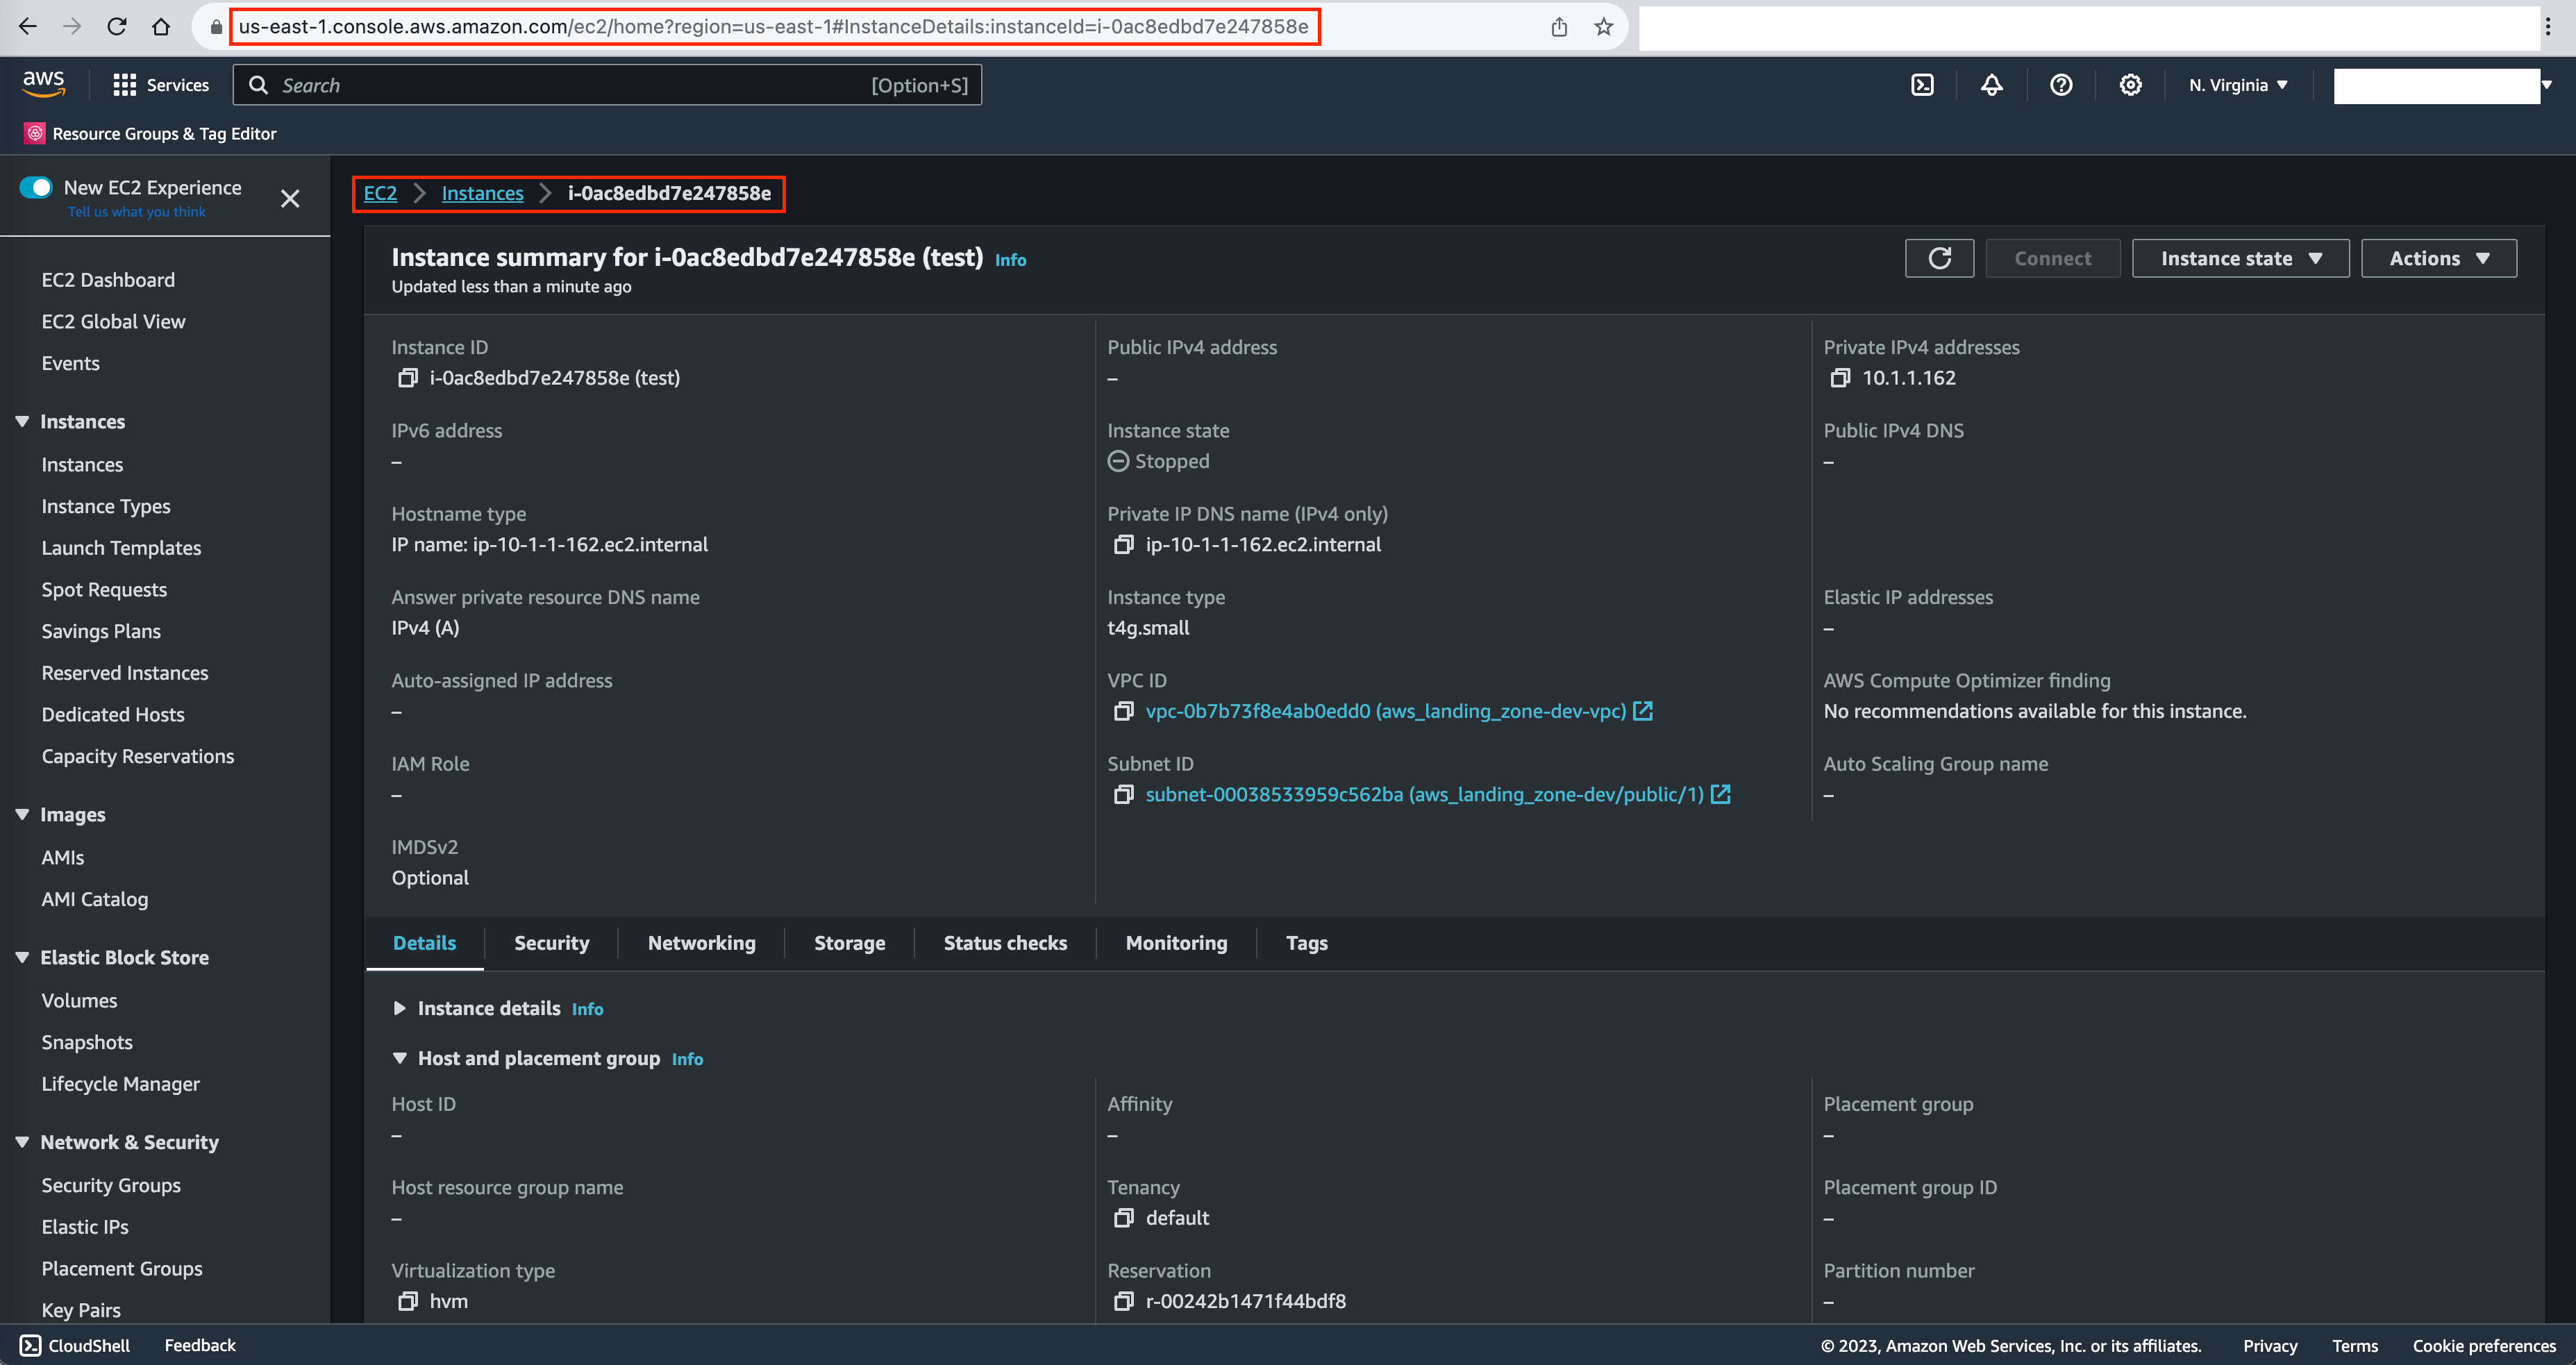Image resolution: width=2576 pixels, height=1365 pixels.
Task: Copy the Reservation ID r-00242b1471f44bdf8
Action: (1123, 1301)
